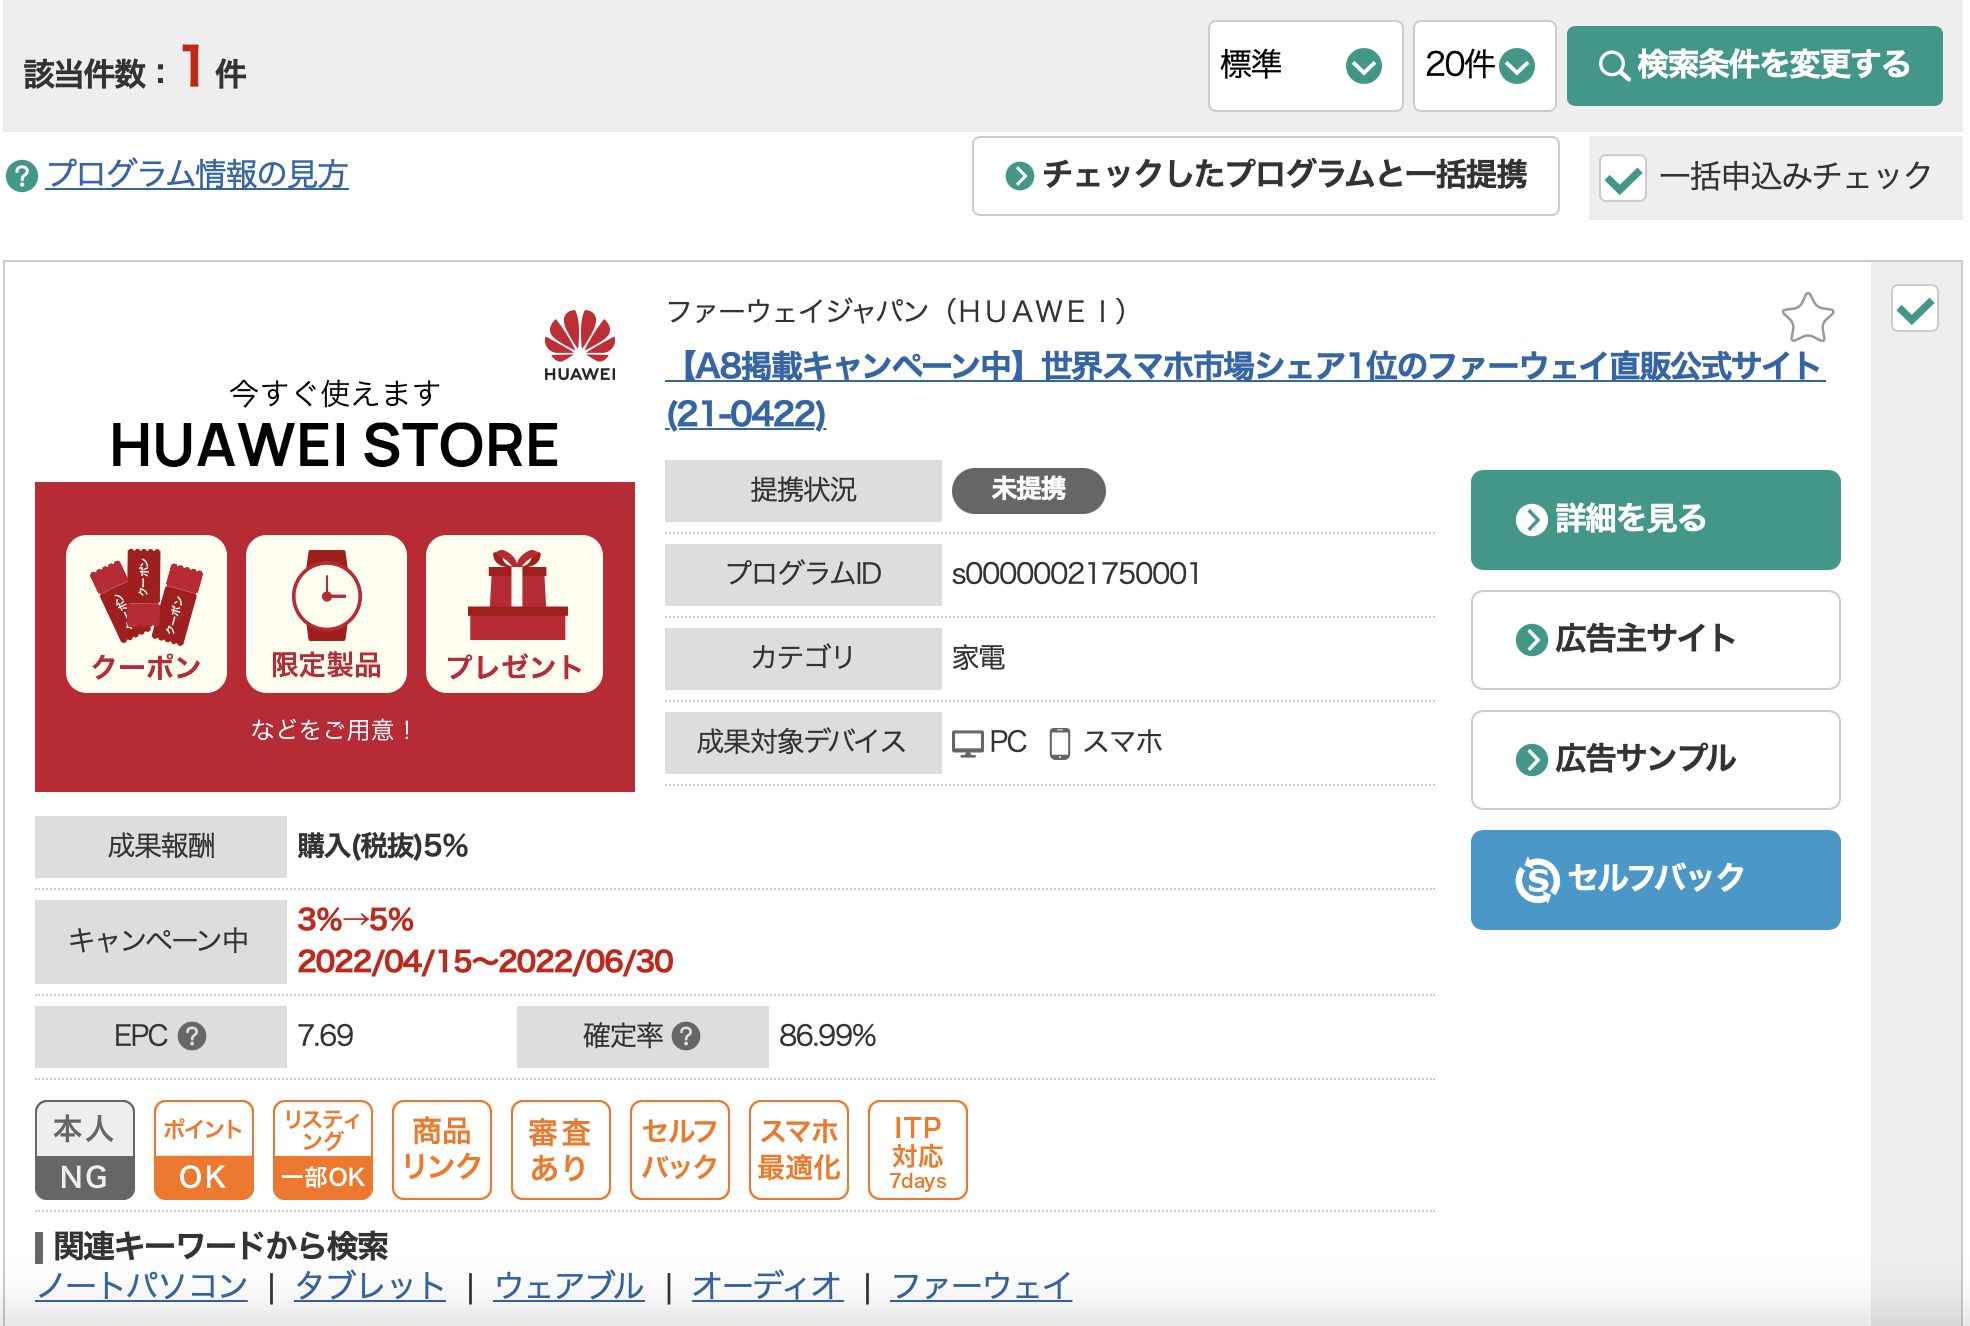Click the 86.99% confirmation rate

[828, 1036]
